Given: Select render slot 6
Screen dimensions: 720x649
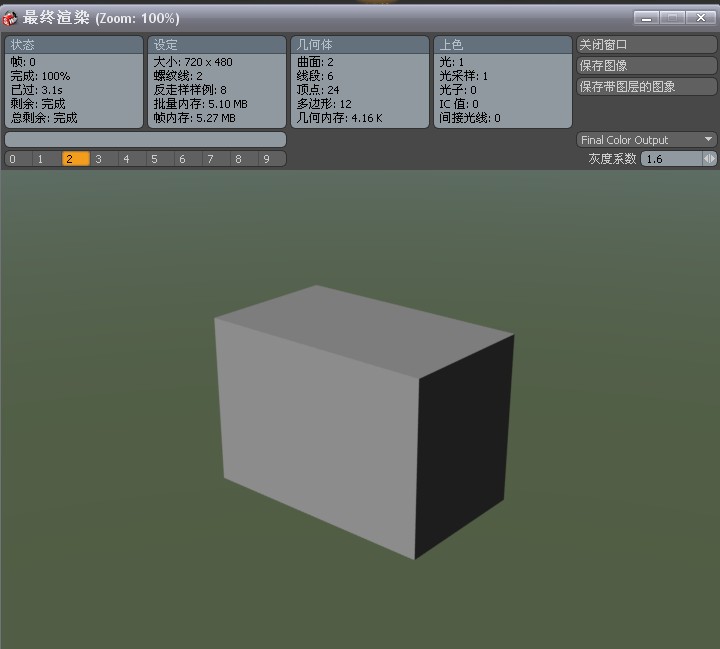Looking at the screenshot, I should (188, 159).
